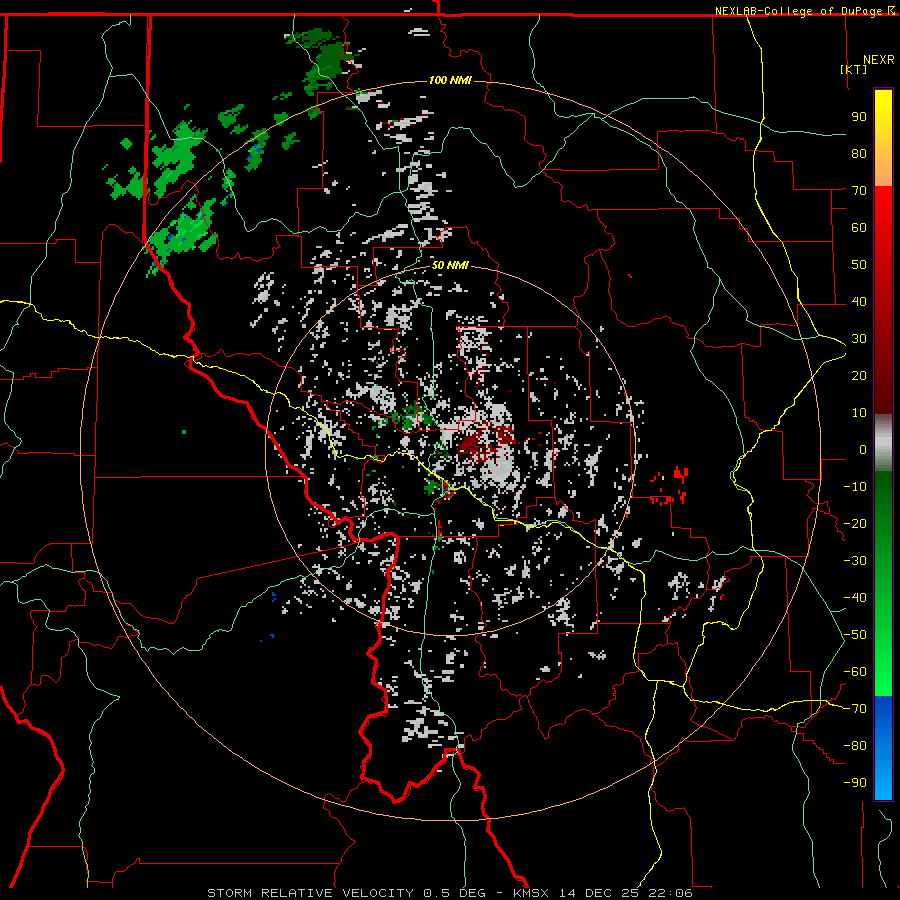The width and height of the screenshot is (900, 900).
Task: Click the positive 90 legend value
Action: click(x=859, y=117)
